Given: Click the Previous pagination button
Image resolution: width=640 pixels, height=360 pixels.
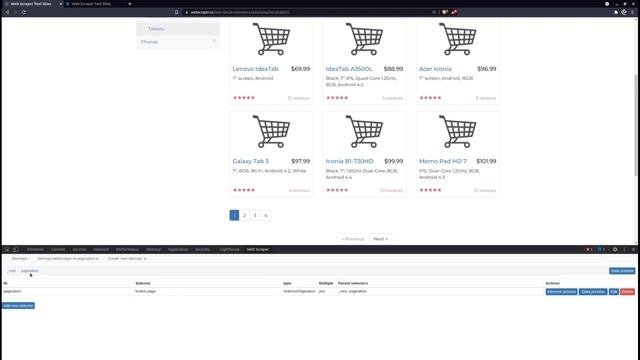Looking at the screenshot, I should [353, 239].
